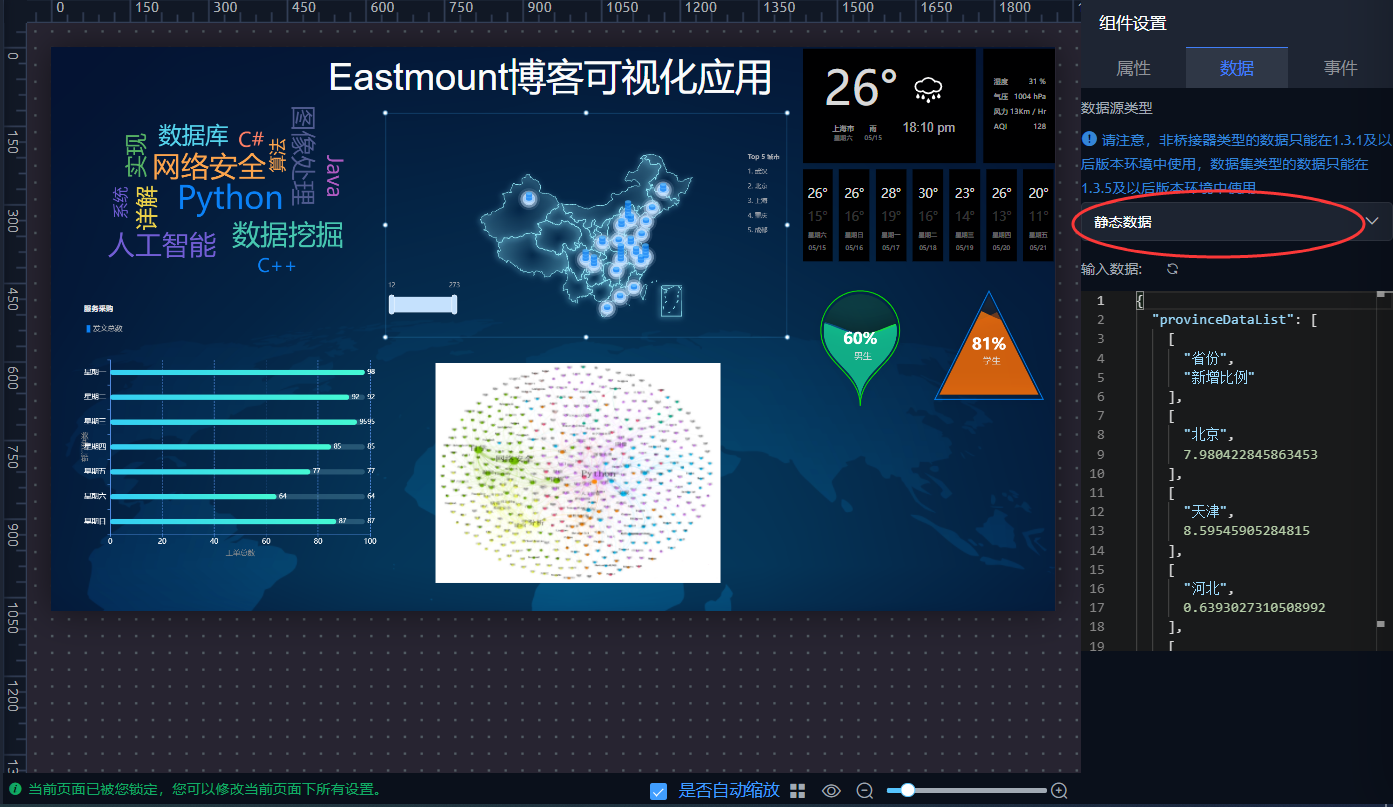Click the 18:10 pm time display
Image resolution: width=1393 pixels, height=807 pixels.
[929, 128]
